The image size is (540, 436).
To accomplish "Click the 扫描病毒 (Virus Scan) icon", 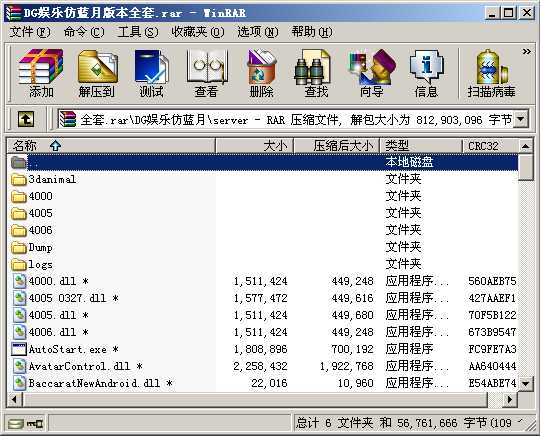I will (x=491, y=73).
